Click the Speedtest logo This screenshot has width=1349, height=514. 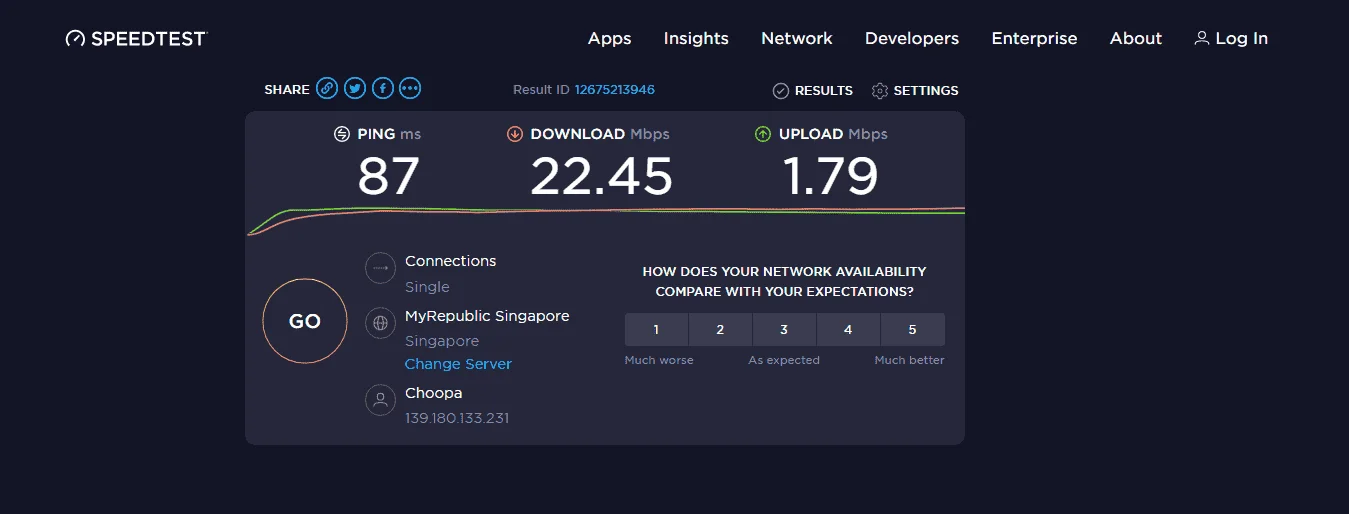click(x=136, y=38)
